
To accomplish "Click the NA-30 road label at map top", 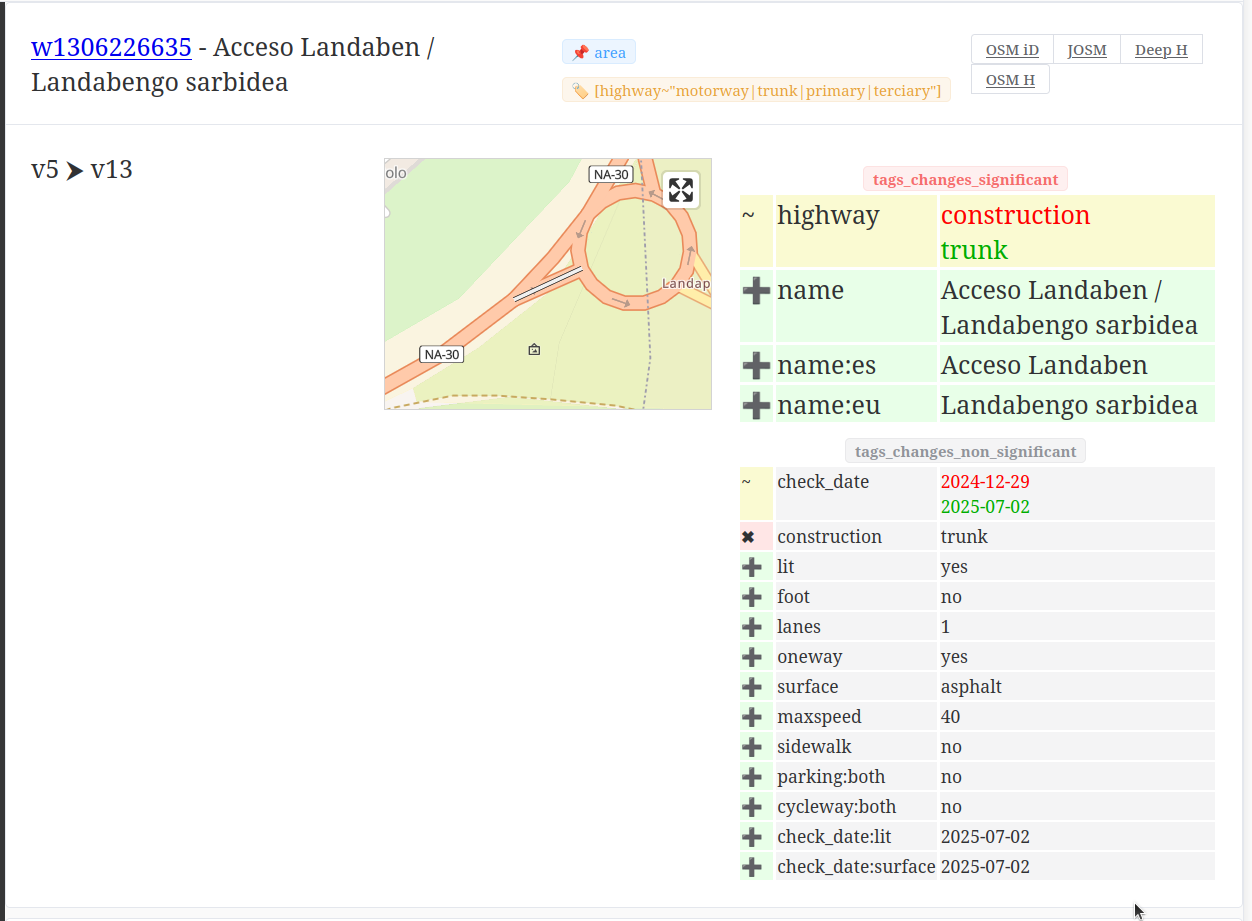I will click(611, 174).
